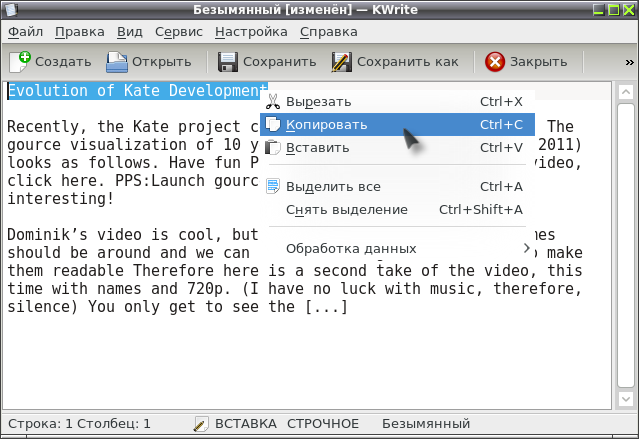
Task: Click the KWrite window icon in title bar
Action: click(x=11, y=9)
